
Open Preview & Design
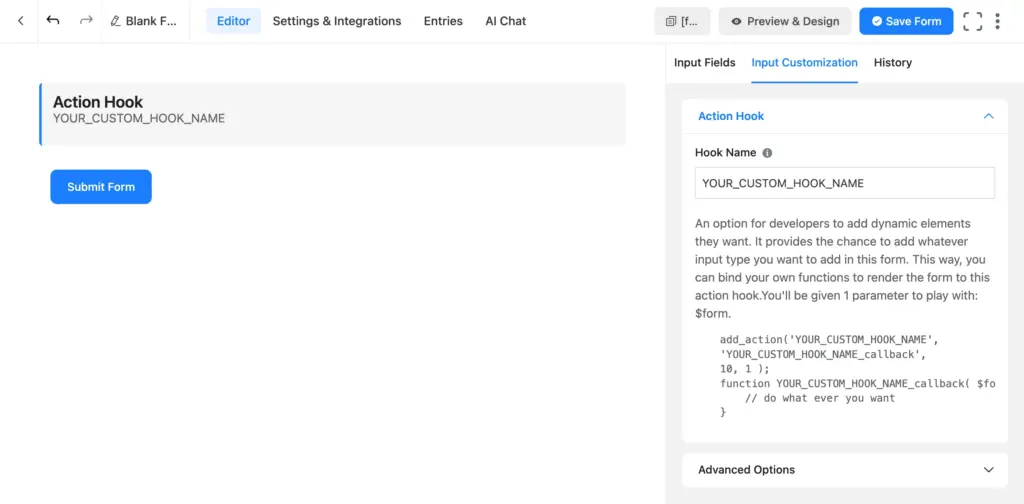point(785,21)
